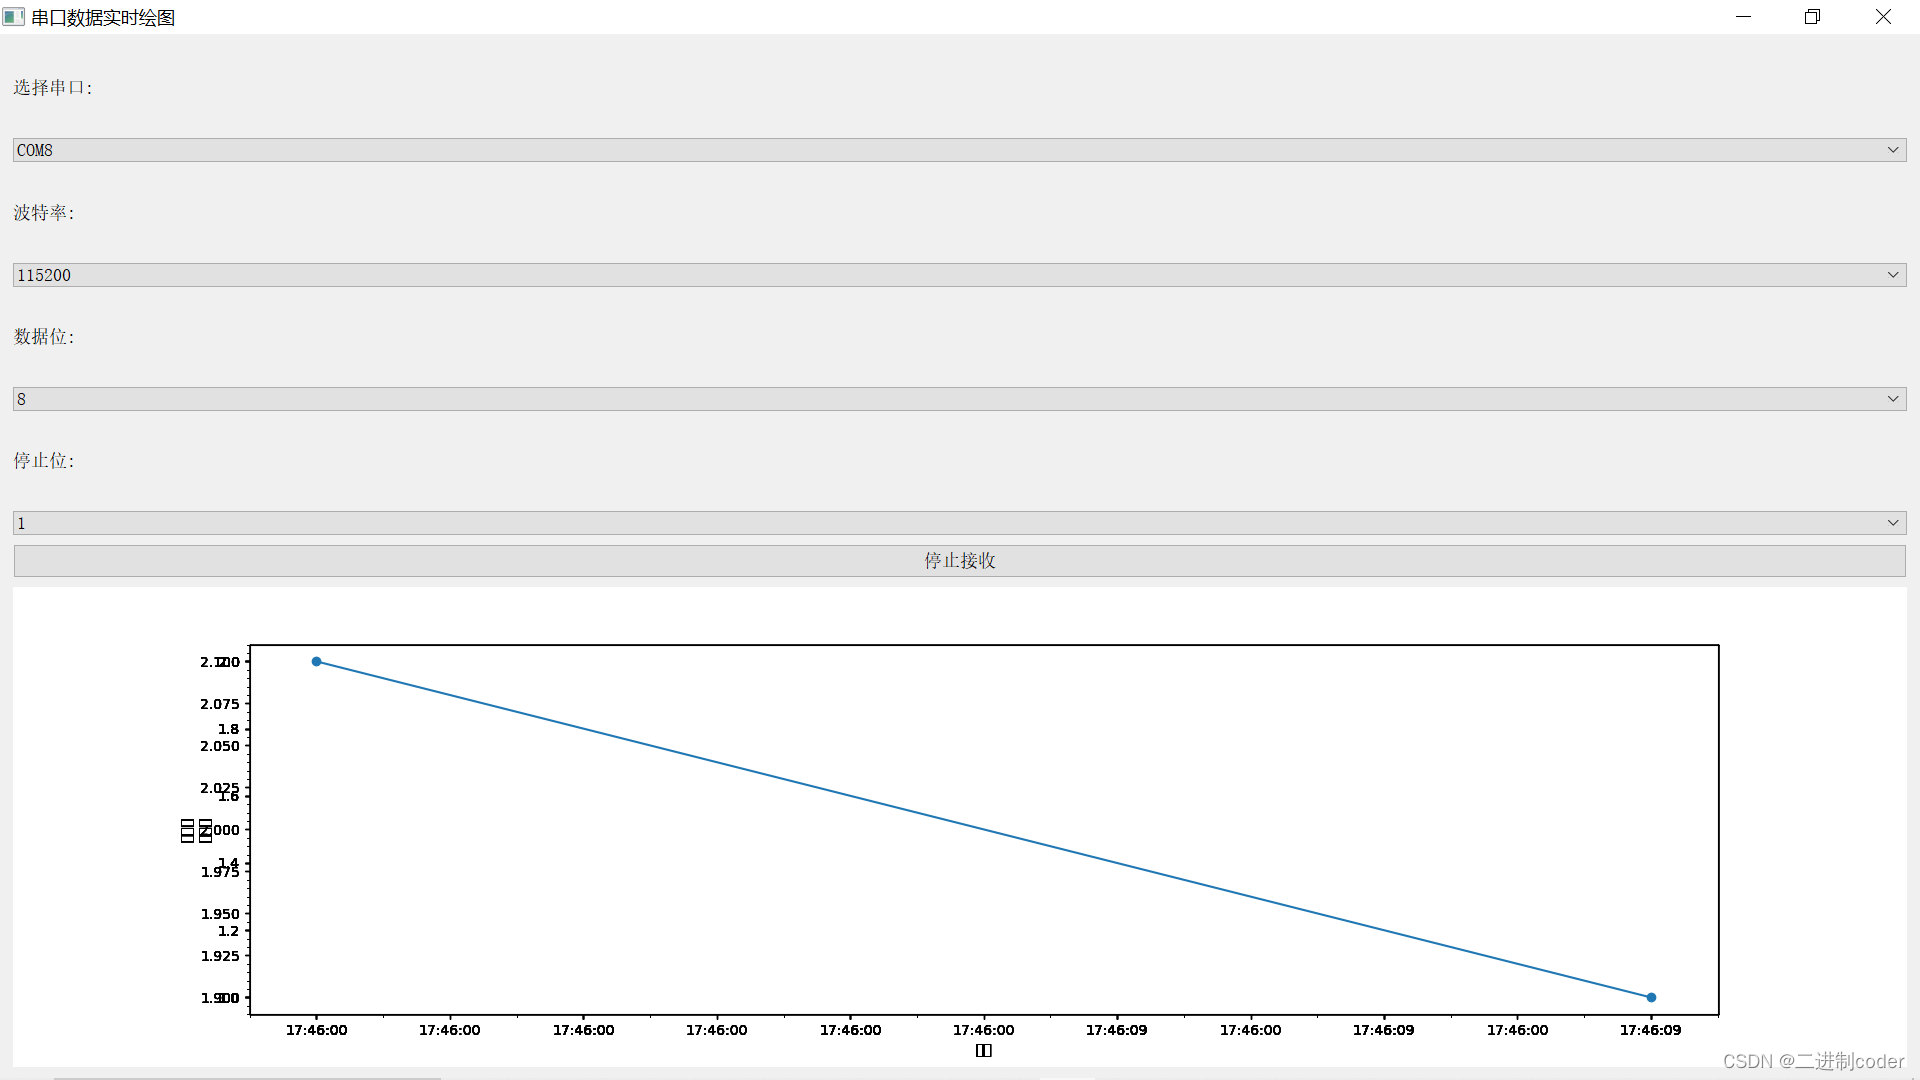Click the first data point at 2.100
The height and width of the screenshot is (1080, 1920).
(x=316, y=662)
